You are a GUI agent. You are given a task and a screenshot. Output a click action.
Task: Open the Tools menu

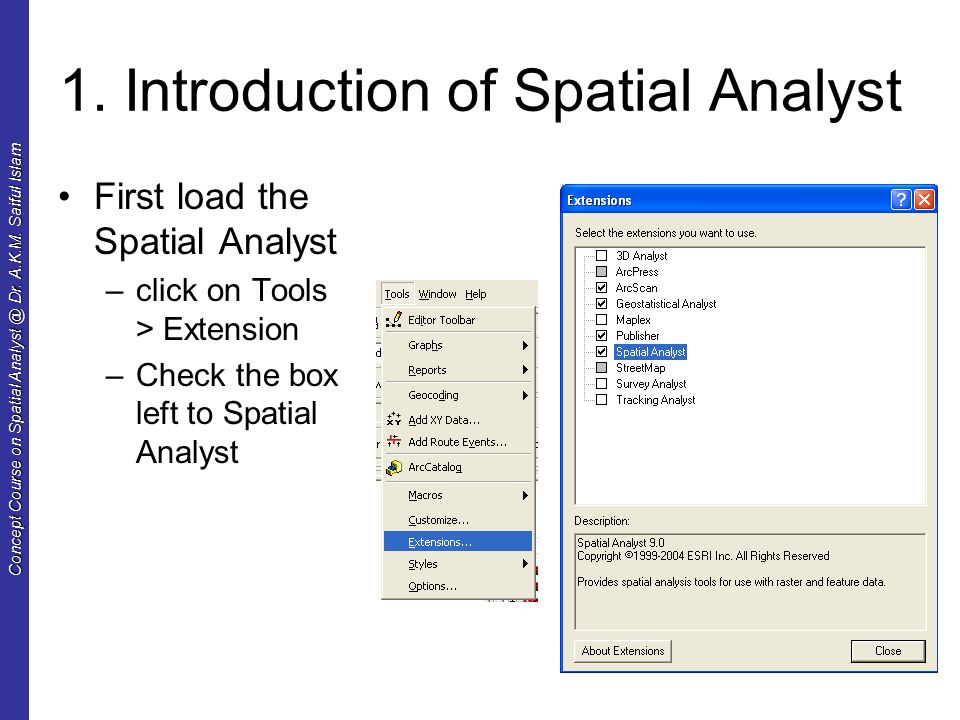tap(397, 294)
